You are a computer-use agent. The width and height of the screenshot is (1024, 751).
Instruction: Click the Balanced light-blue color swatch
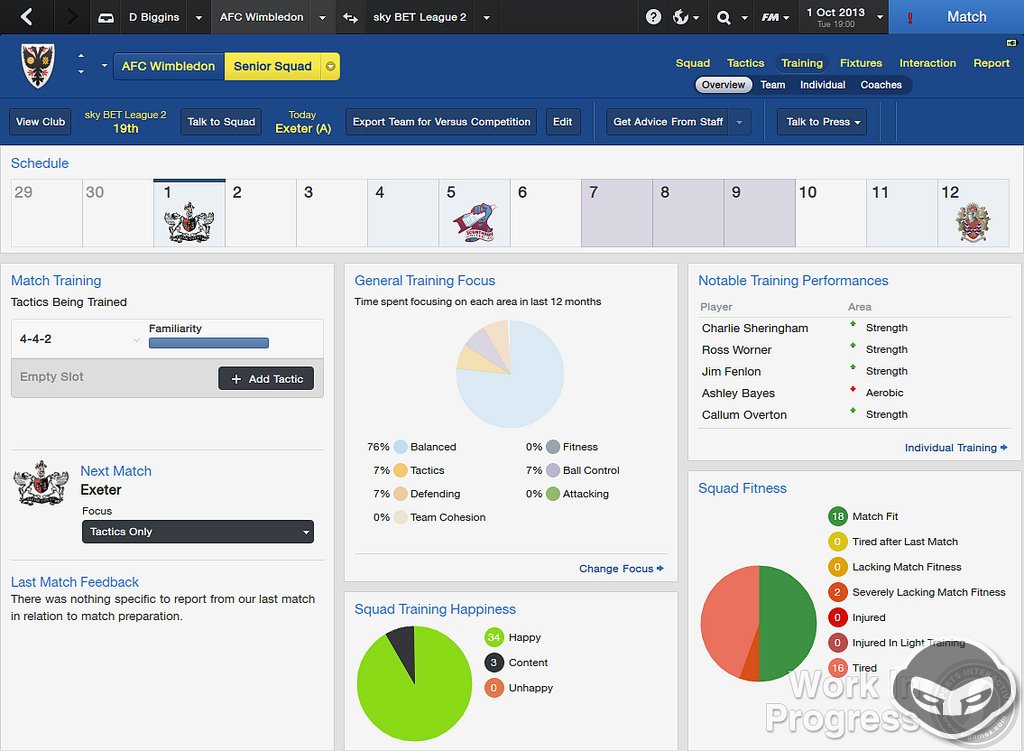tap(401, 447)
